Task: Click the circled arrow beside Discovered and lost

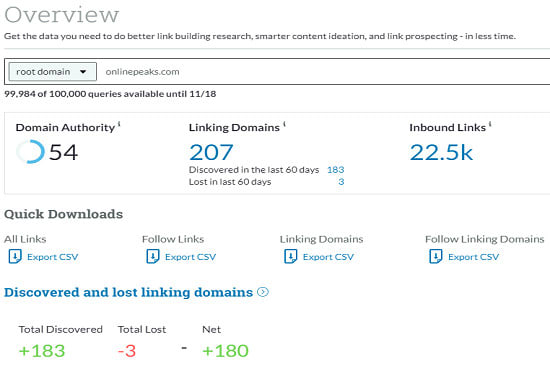Action: tap(263, 292)
